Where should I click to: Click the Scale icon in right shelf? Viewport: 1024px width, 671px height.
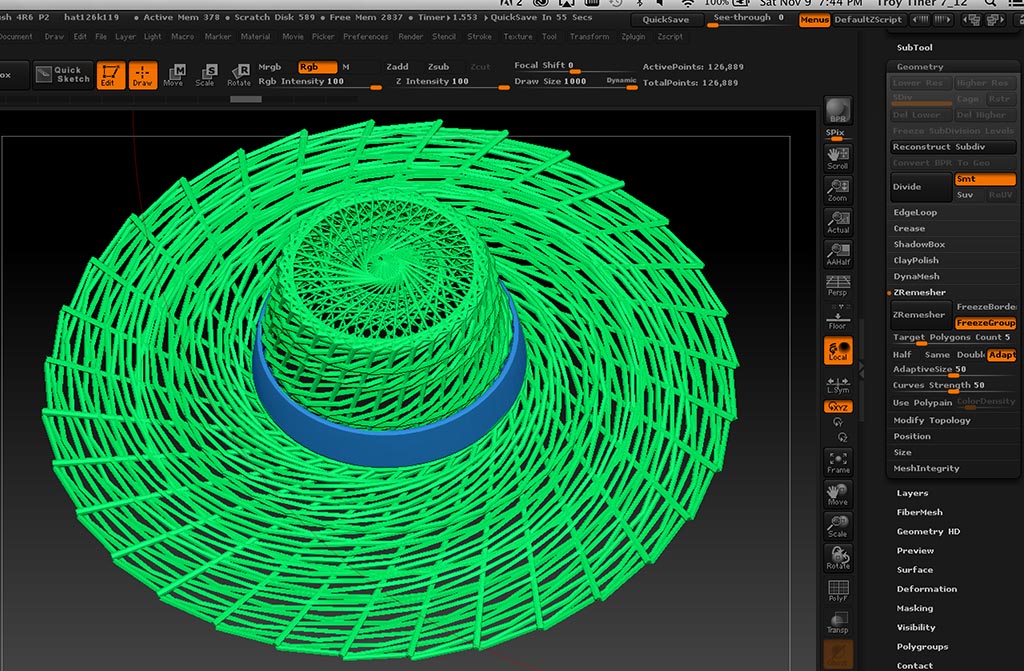(x=838, y=527)
